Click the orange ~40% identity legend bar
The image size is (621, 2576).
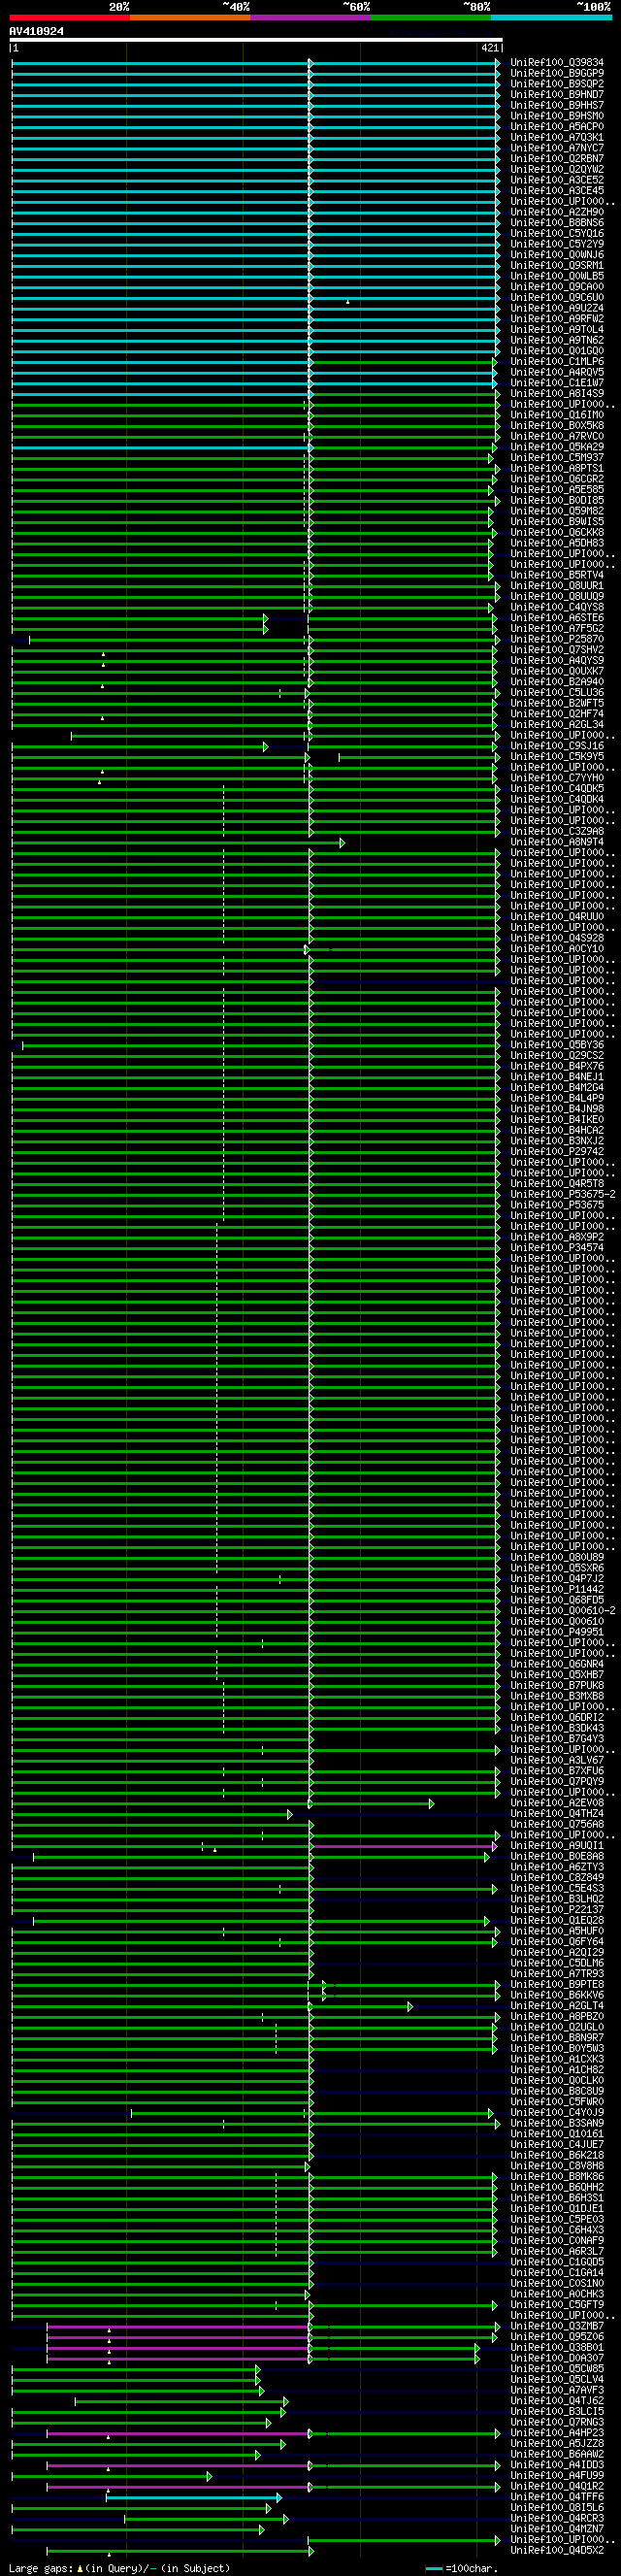tap(190, 17)
